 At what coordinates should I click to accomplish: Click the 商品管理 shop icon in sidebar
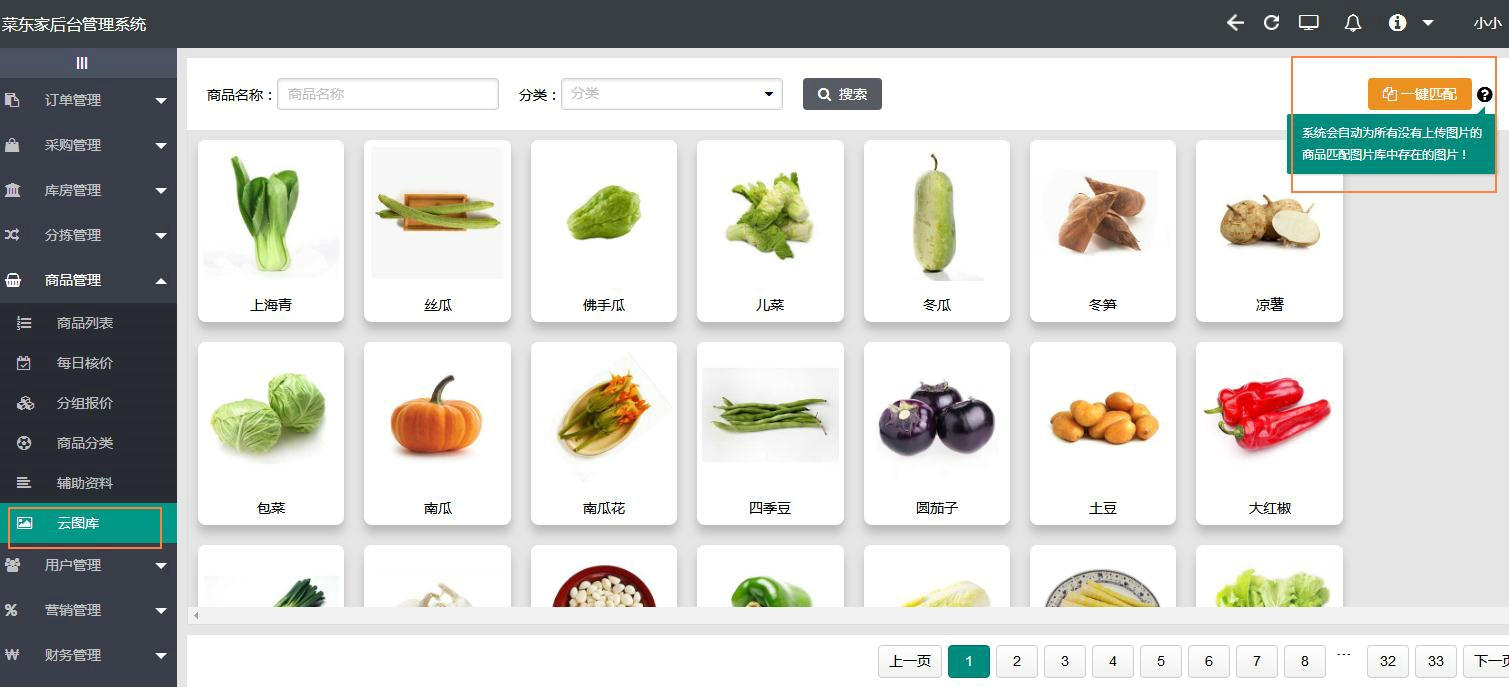click(14, 279)
